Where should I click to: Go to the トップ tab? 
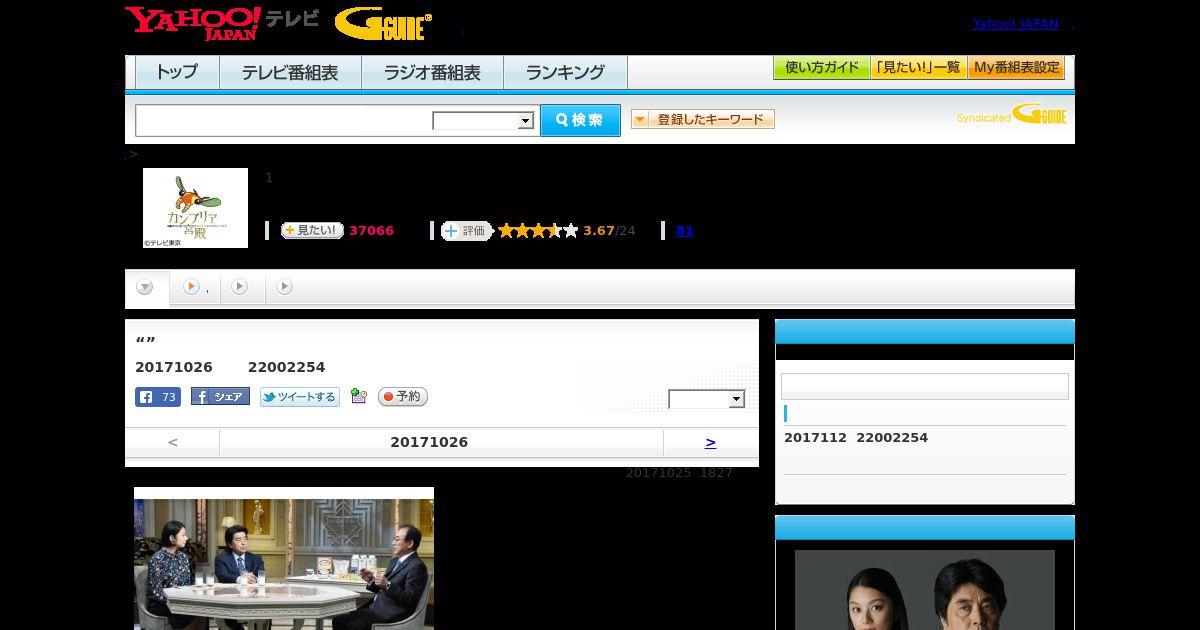(177, 72)
